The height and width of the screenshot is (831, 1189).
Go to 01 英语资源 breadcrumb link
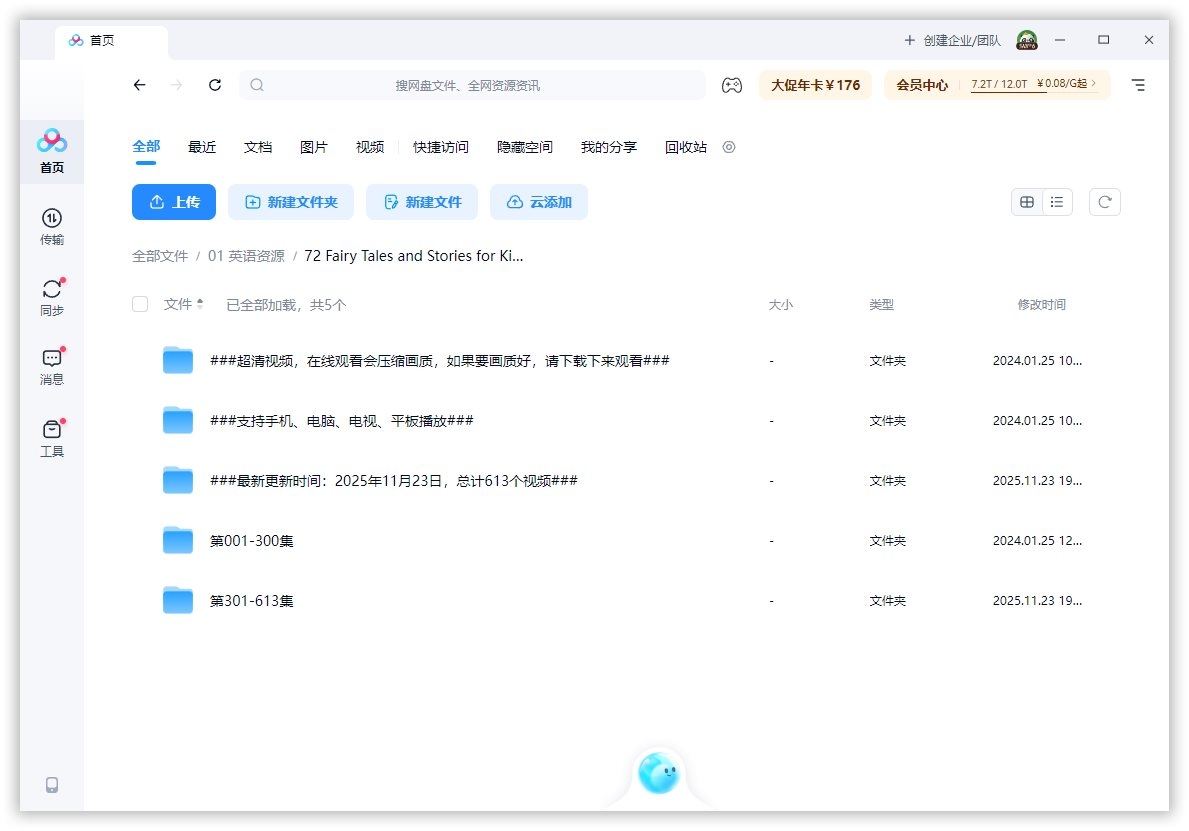tap(246, 256)
